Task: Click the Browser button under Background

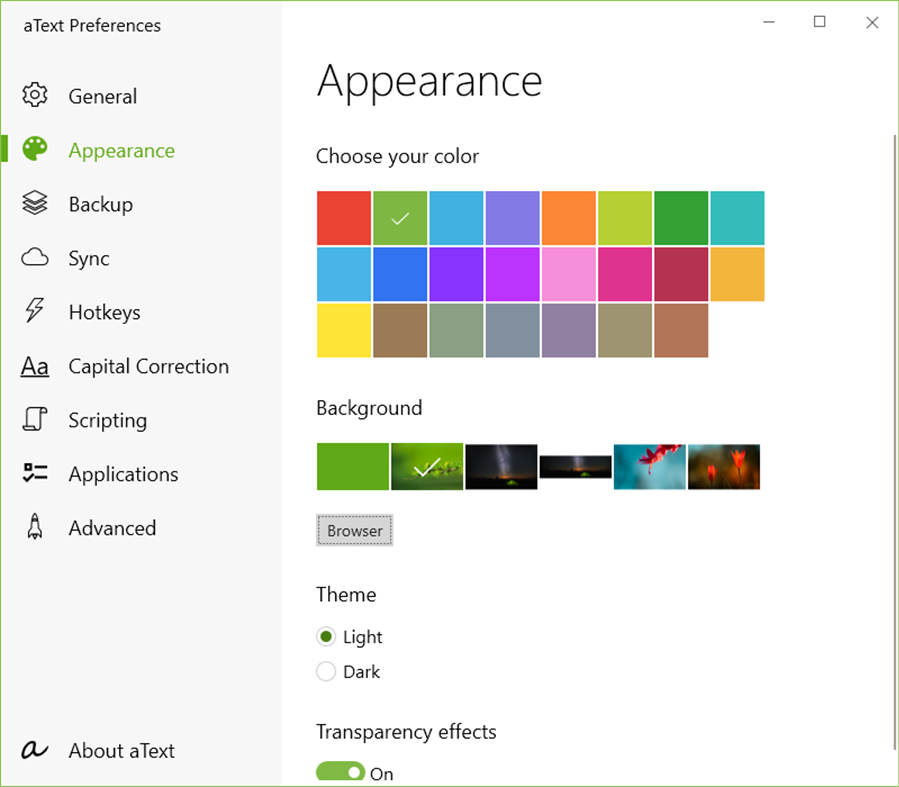Action: (x=354, y=530)
